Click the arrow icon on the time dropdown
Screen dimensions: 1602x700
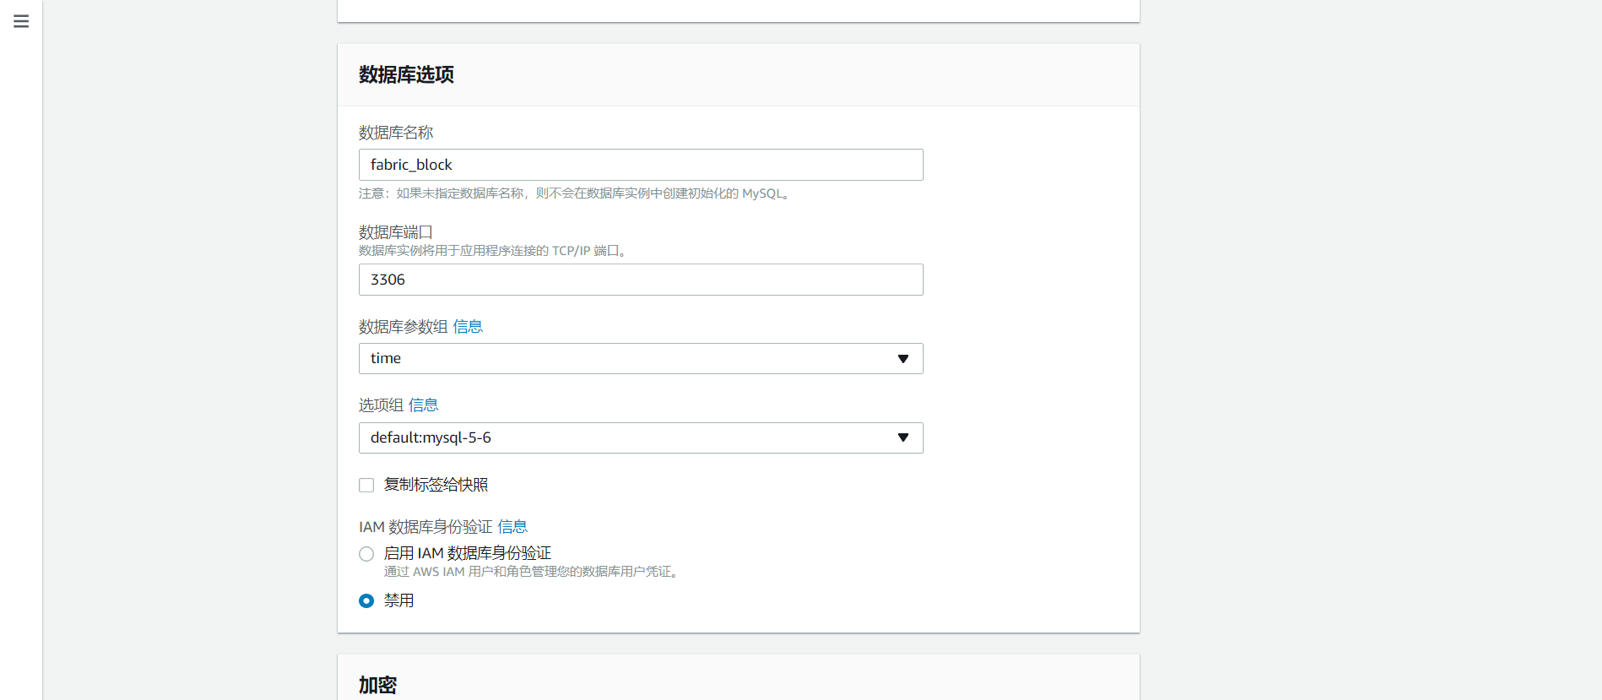[x=903, y=359]
